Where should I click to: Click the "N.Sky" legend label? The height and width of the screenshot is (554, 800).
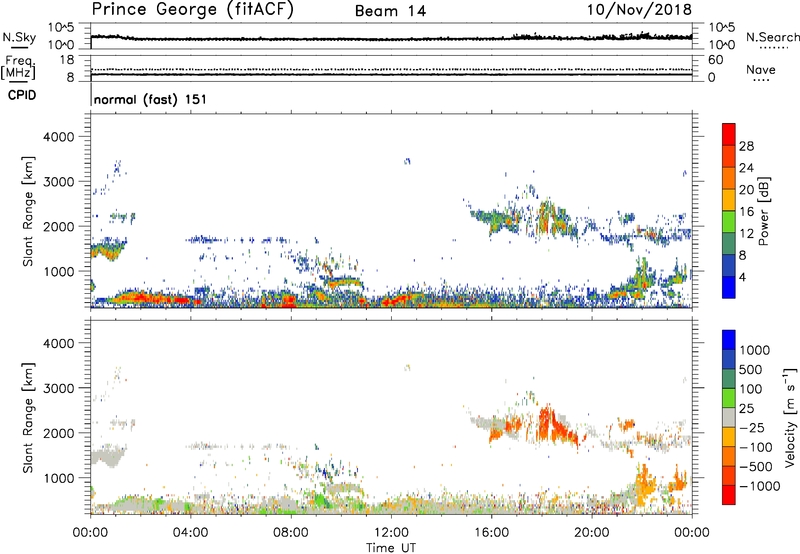pyautogui.click(x=19, y=37)
